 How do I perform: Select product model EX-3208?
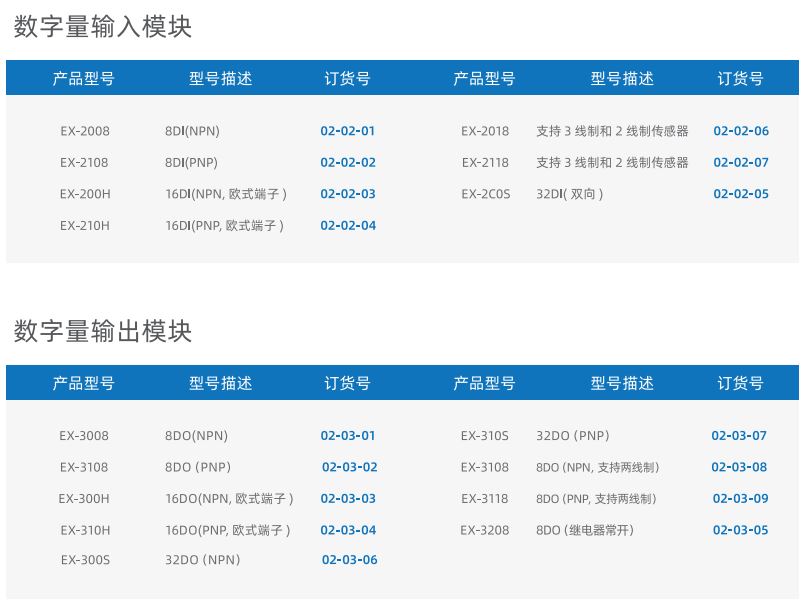pyautogui.click(x=485, y=530)
